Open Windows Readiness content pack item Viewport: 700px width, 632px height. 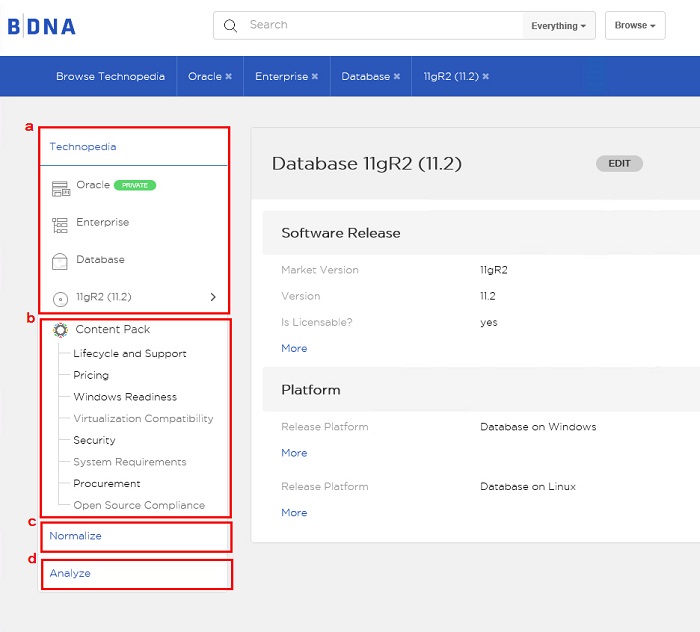(x=125, y=397)
